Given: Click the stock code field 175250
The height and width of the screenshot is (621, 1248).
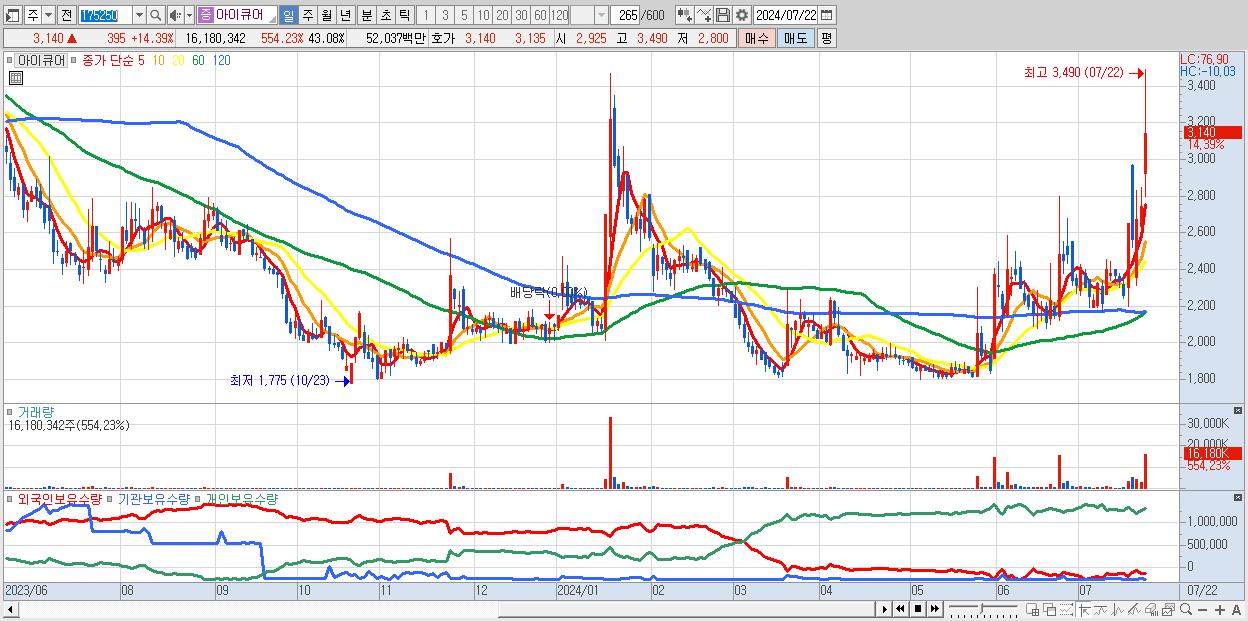Looking at the screenshot, I should [x=105, y=15].
